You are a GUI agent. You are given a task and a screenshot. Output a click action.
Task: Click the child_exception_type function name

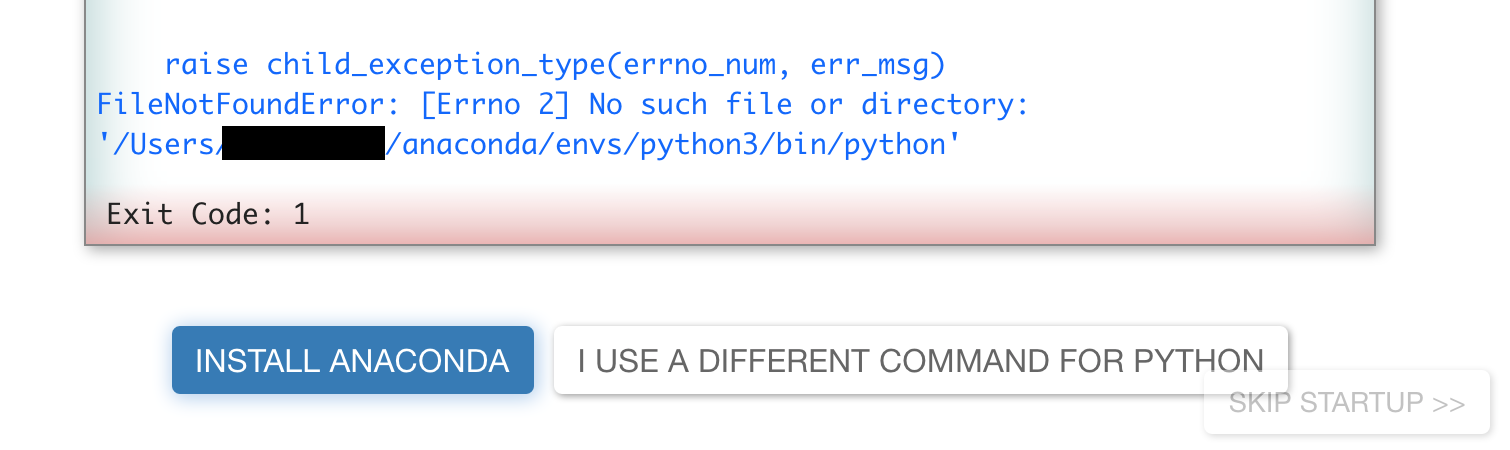[437, 65]
